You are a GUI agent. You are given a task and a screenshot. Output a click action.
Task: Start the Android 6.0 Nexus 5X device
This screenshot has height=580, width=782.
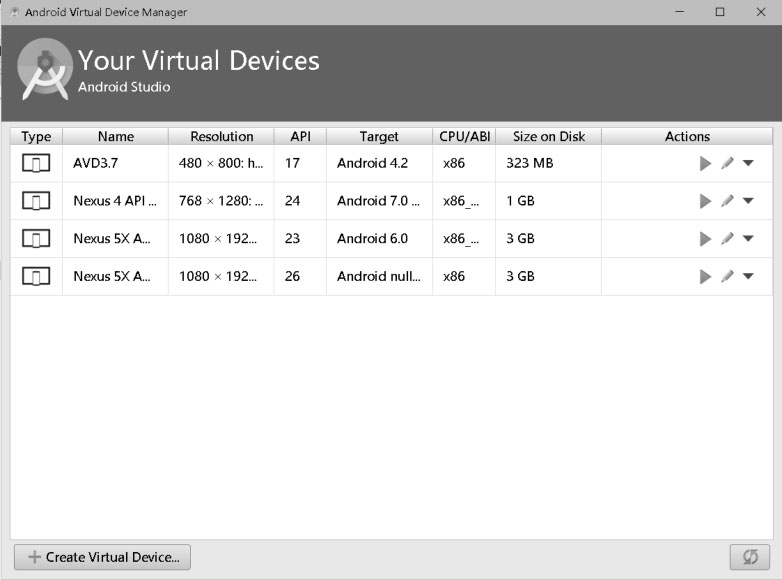[x=705, y=239]
